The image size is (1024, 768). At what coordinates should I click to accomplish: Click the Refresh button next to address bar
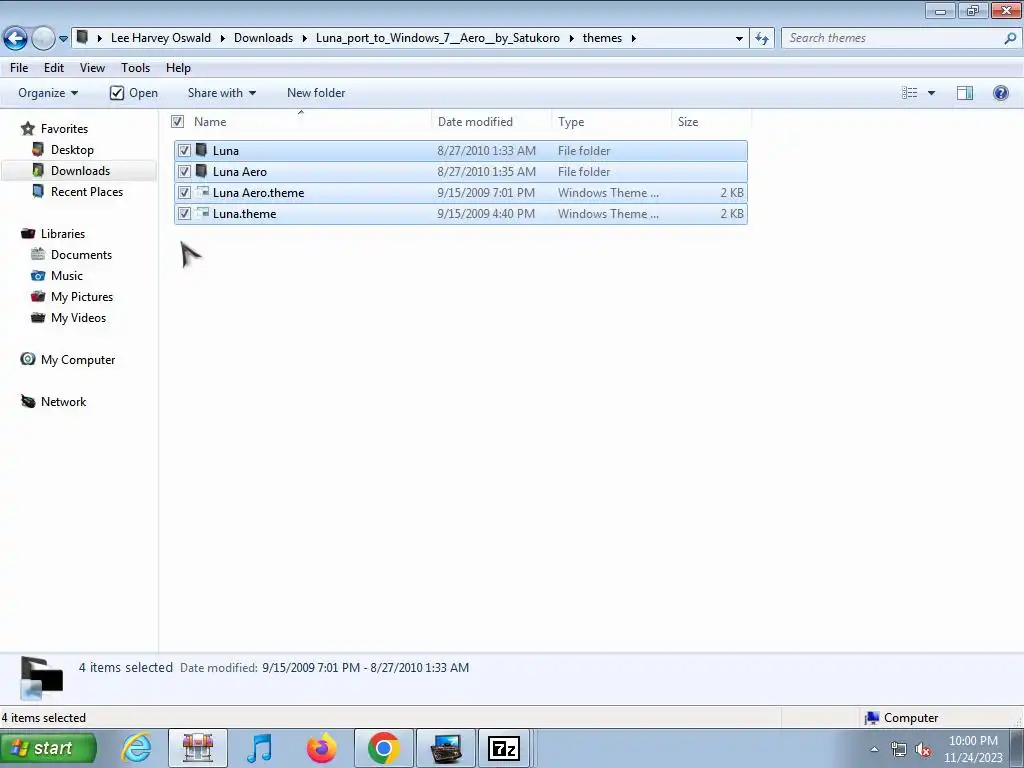(x=761, y=39)
